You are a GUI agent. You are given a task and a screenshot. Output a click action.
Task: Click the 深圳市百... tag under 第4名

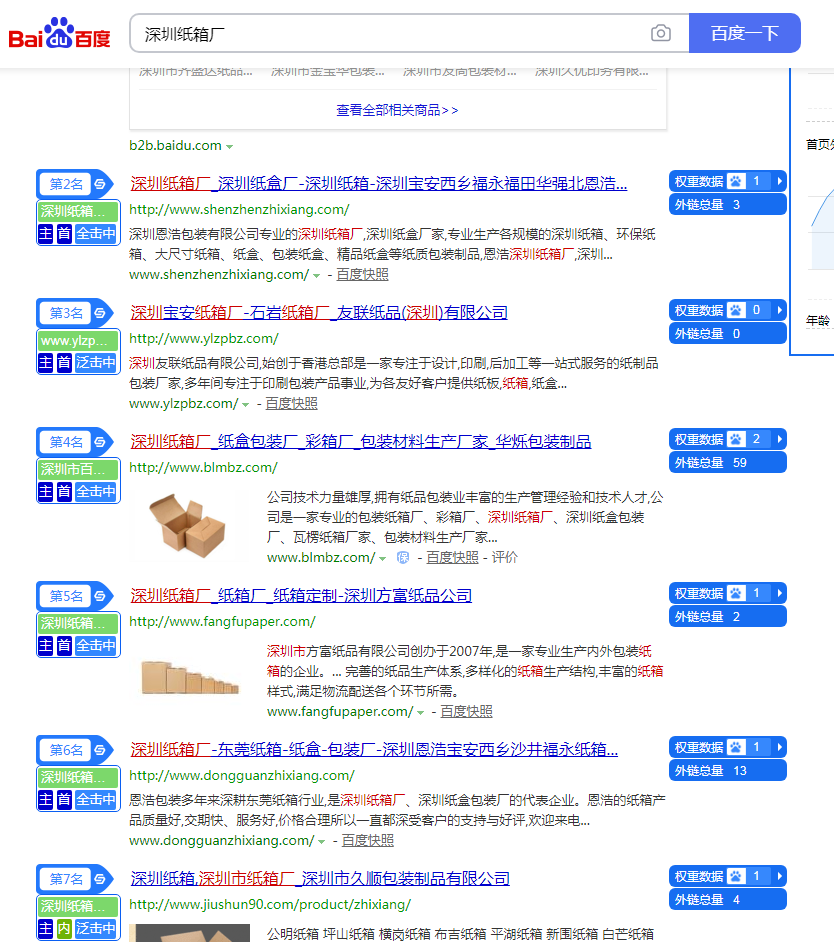[x=78, y=470]
